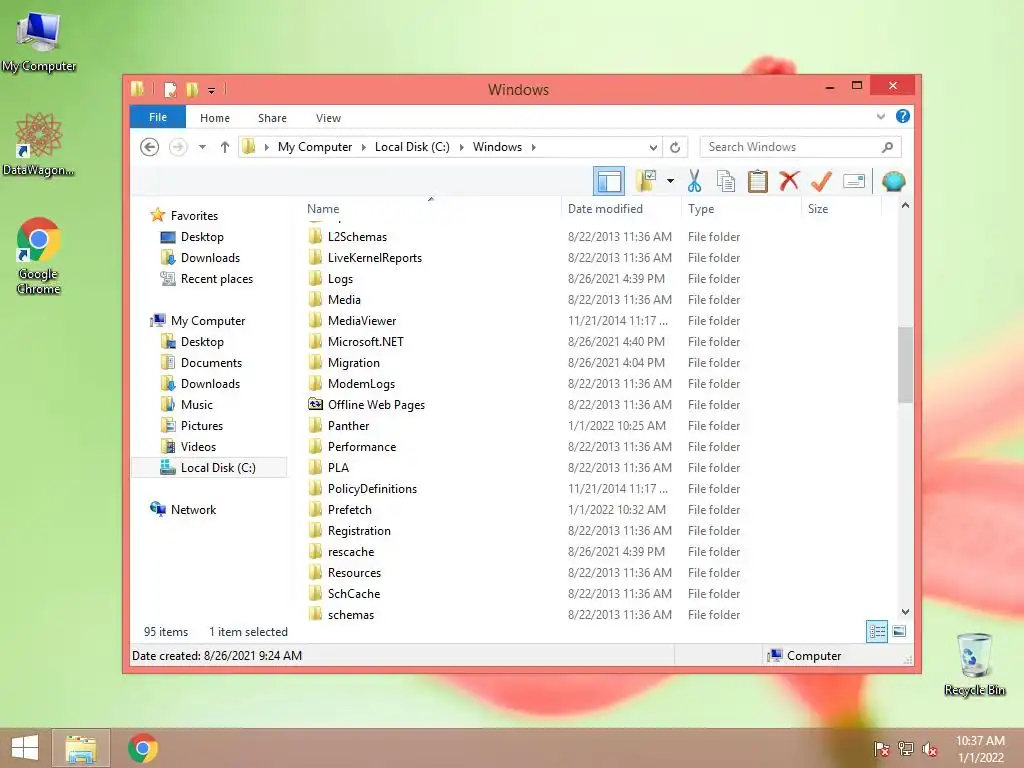Image resolution: width=1024 pixels, height=768 pixels.
Task: Open the recent locations dropdown arrow
Action: (202, 147)
